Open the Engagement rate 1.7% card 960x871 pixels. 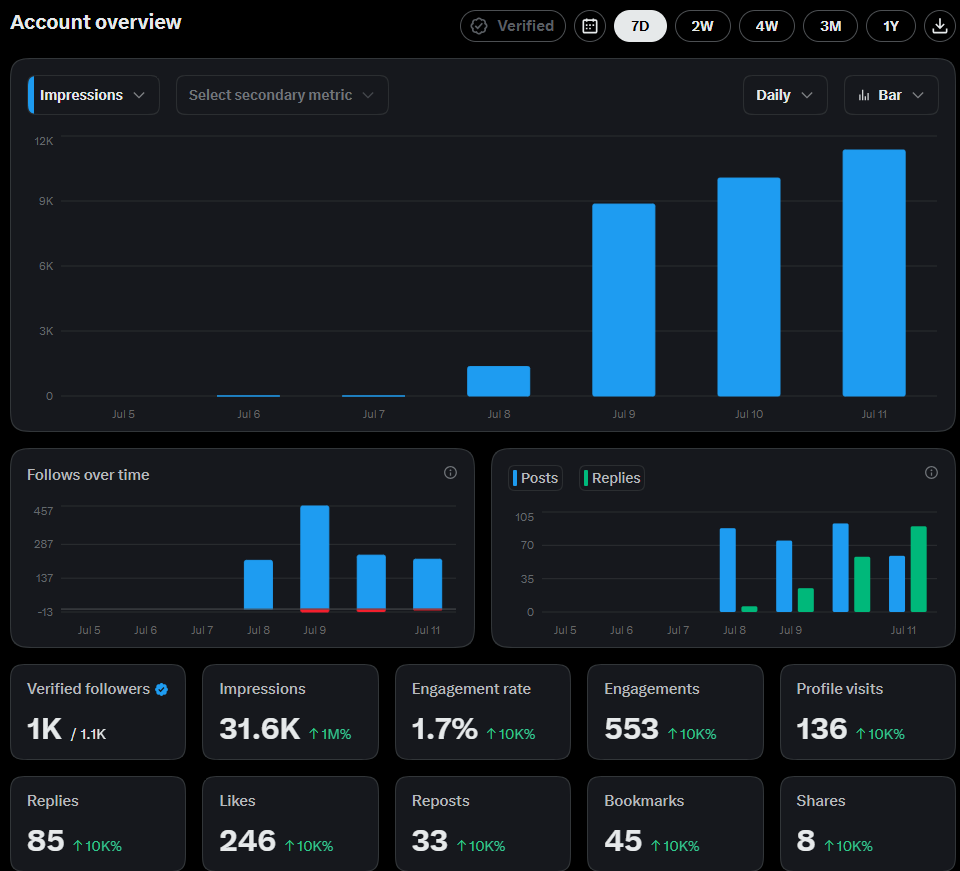click(483, 712)
